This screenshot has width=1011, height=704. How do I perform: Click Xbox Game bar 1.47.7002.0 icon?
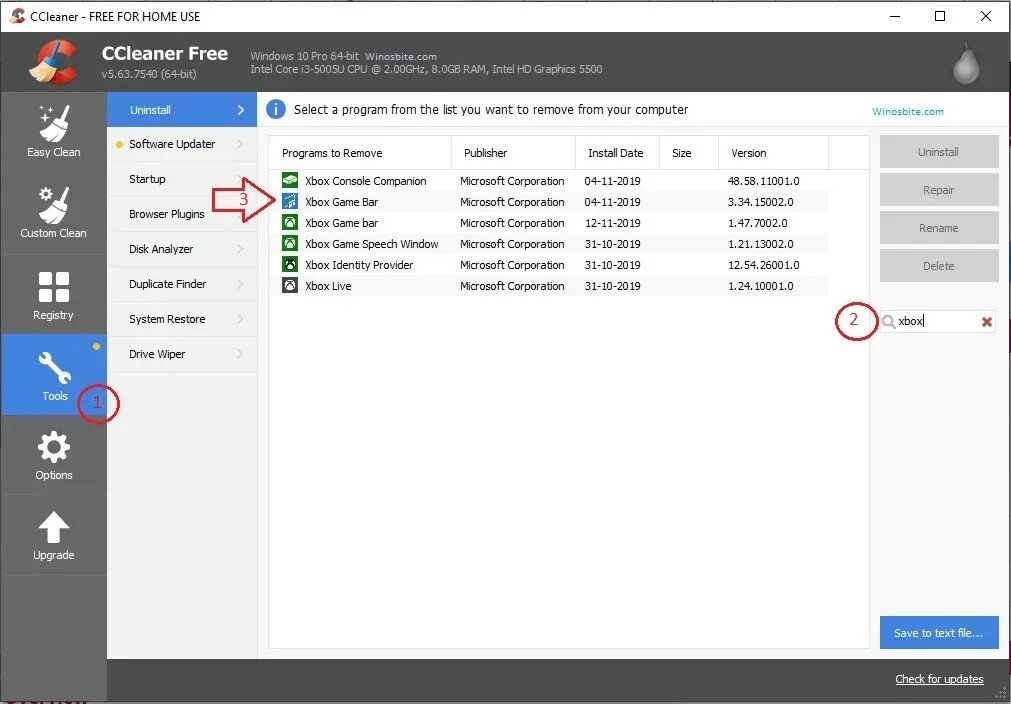tap(290, 223)
